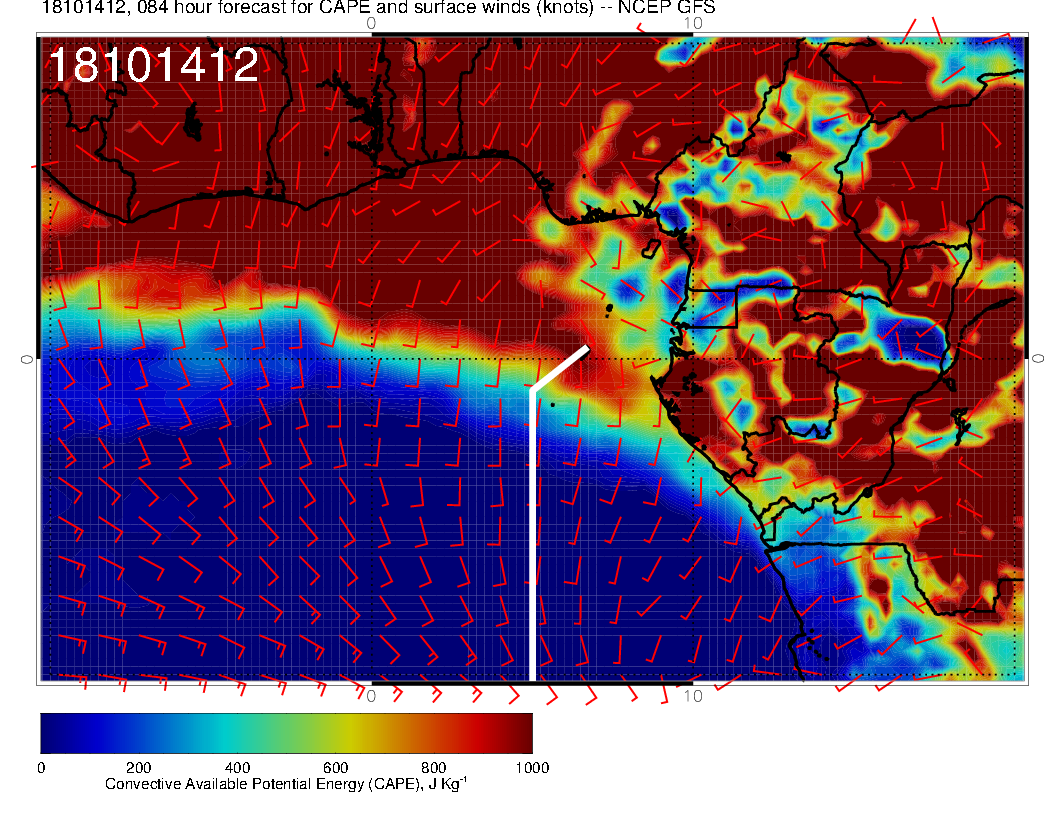Select the dark blue end of CAPE colorbar
The height and width of the screenshot is (816, 1056).
55,732
